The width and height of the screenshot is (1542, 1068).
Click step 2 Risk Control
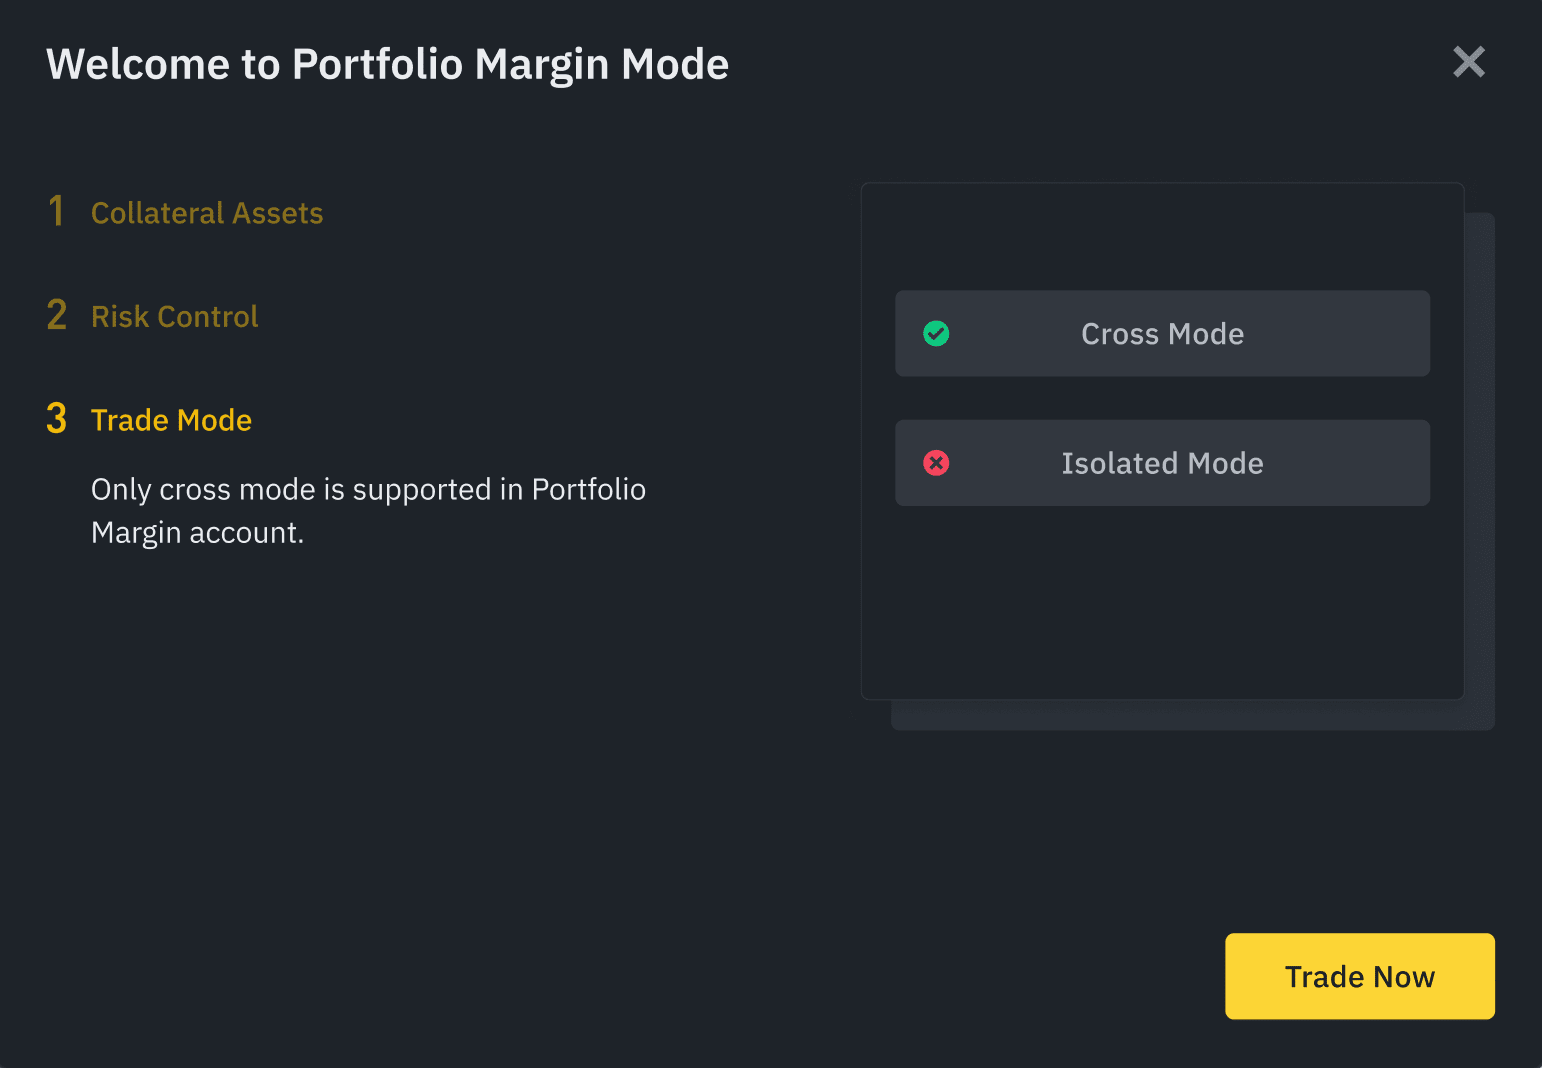click(x=174, y=315)
